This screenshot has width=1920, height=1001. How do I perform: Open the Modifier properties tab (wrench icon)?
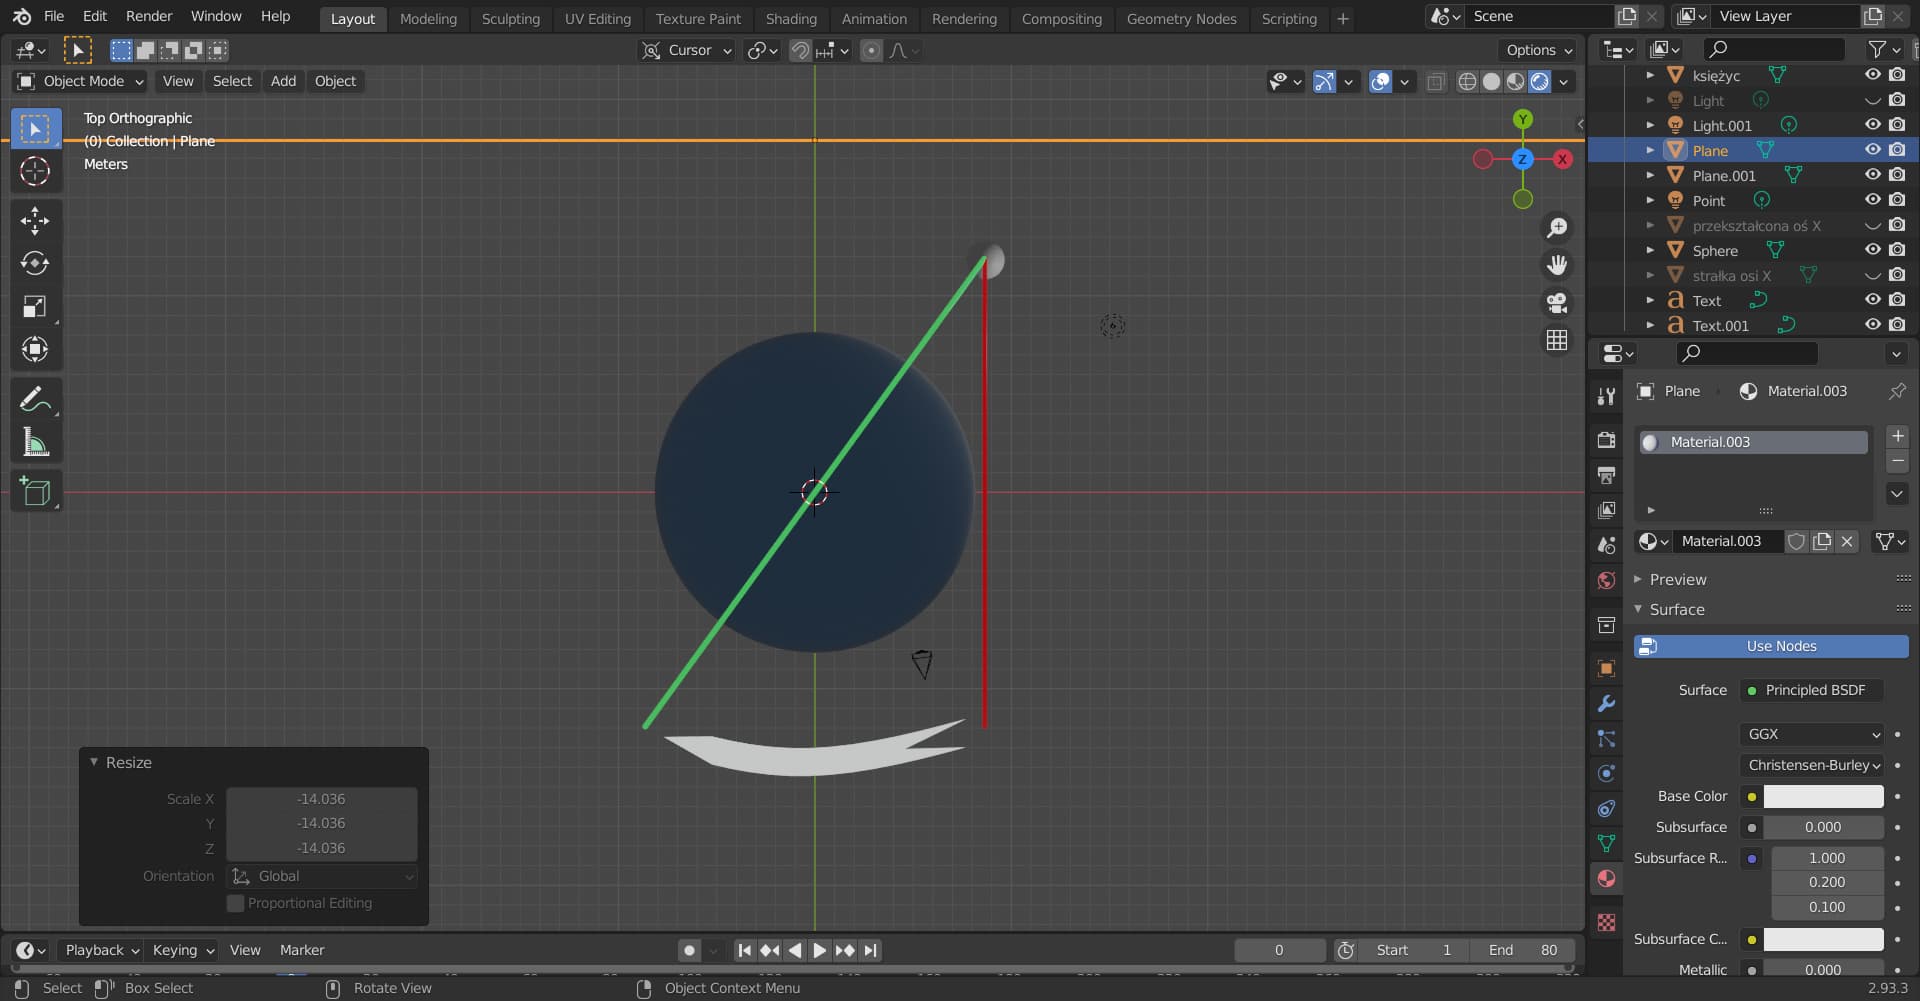1606,703
